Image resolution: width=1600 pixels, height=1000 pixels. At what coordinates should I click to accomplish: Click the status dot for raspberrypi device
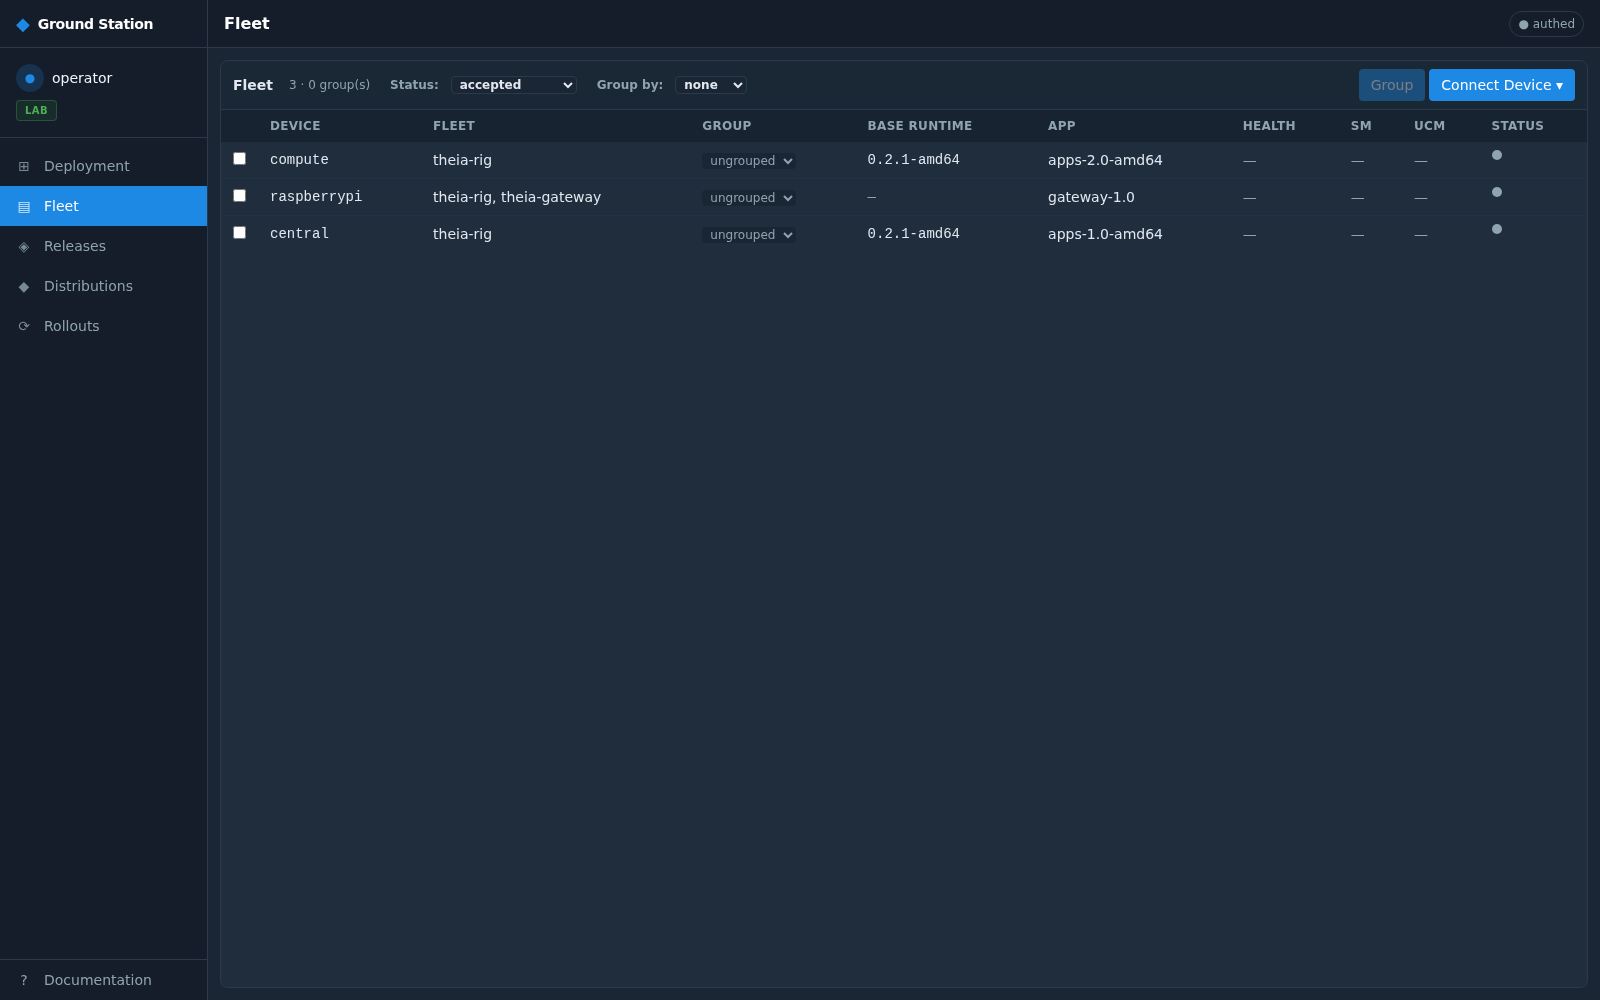pyautogui.click(x=1497, y=192)
